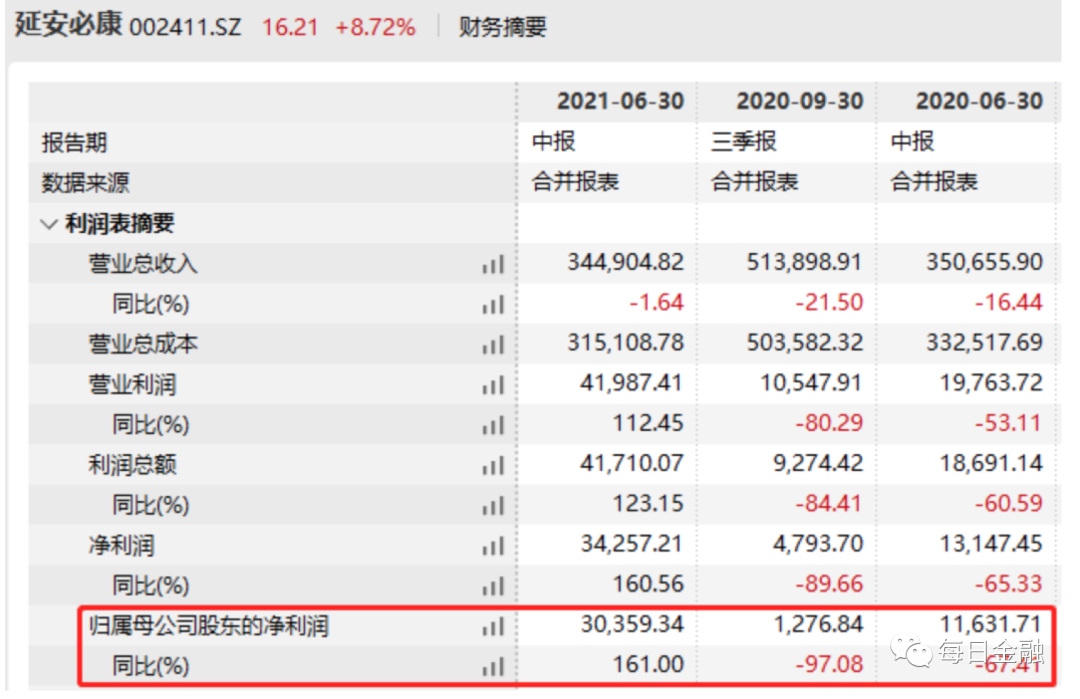Screen dimensions: 1080x699
Task: Click percentage value -65.33
Action: click(x=1008, y=584)
